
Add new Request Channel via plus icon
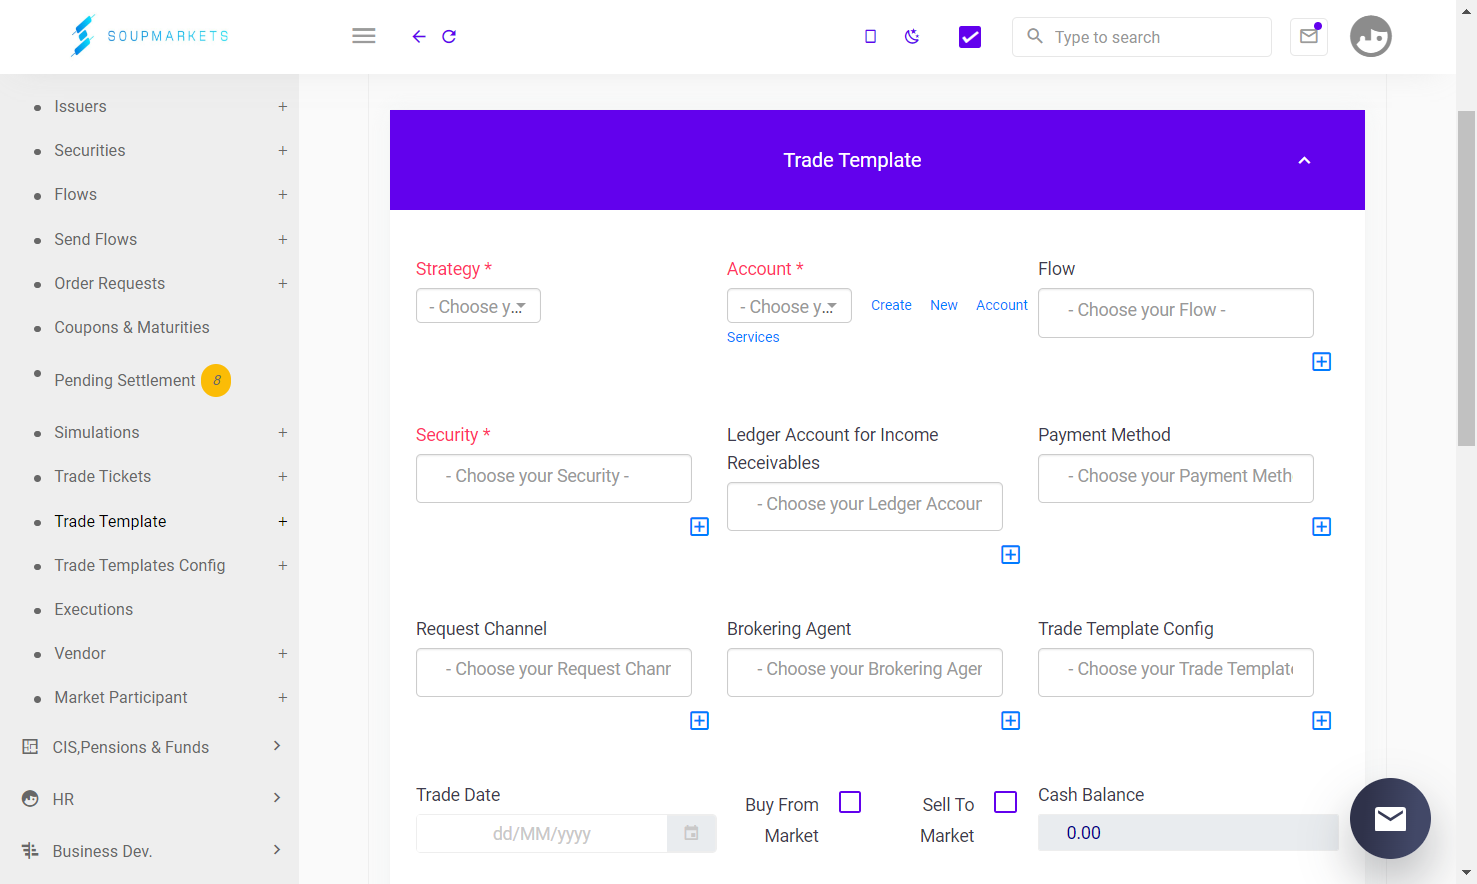(700, 721)
